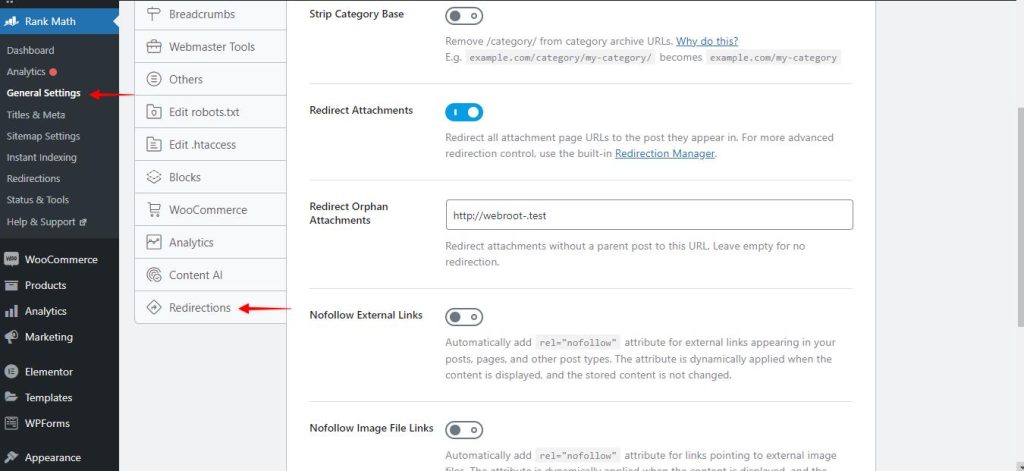
Task: Open the Redirection Manager link
Action: pyautogui.click(x=664, y=154)
